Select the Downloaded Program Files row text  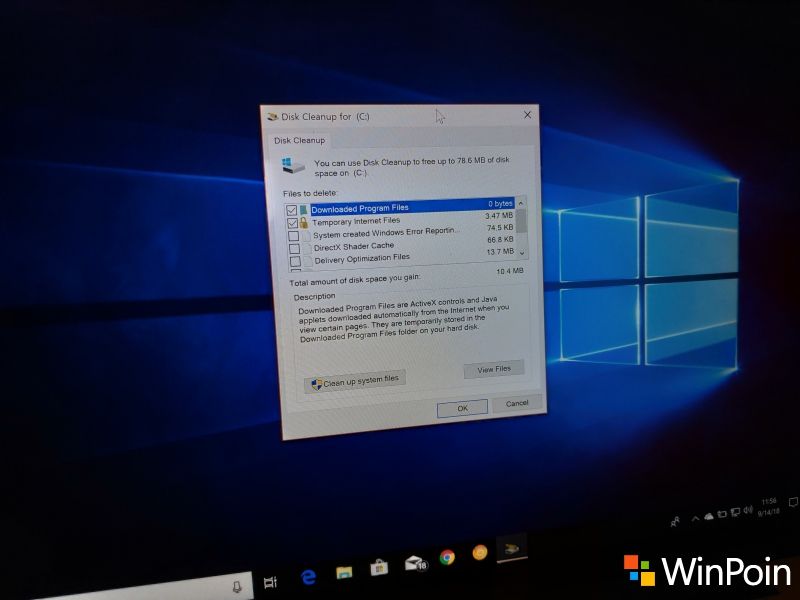coord(360,208)
